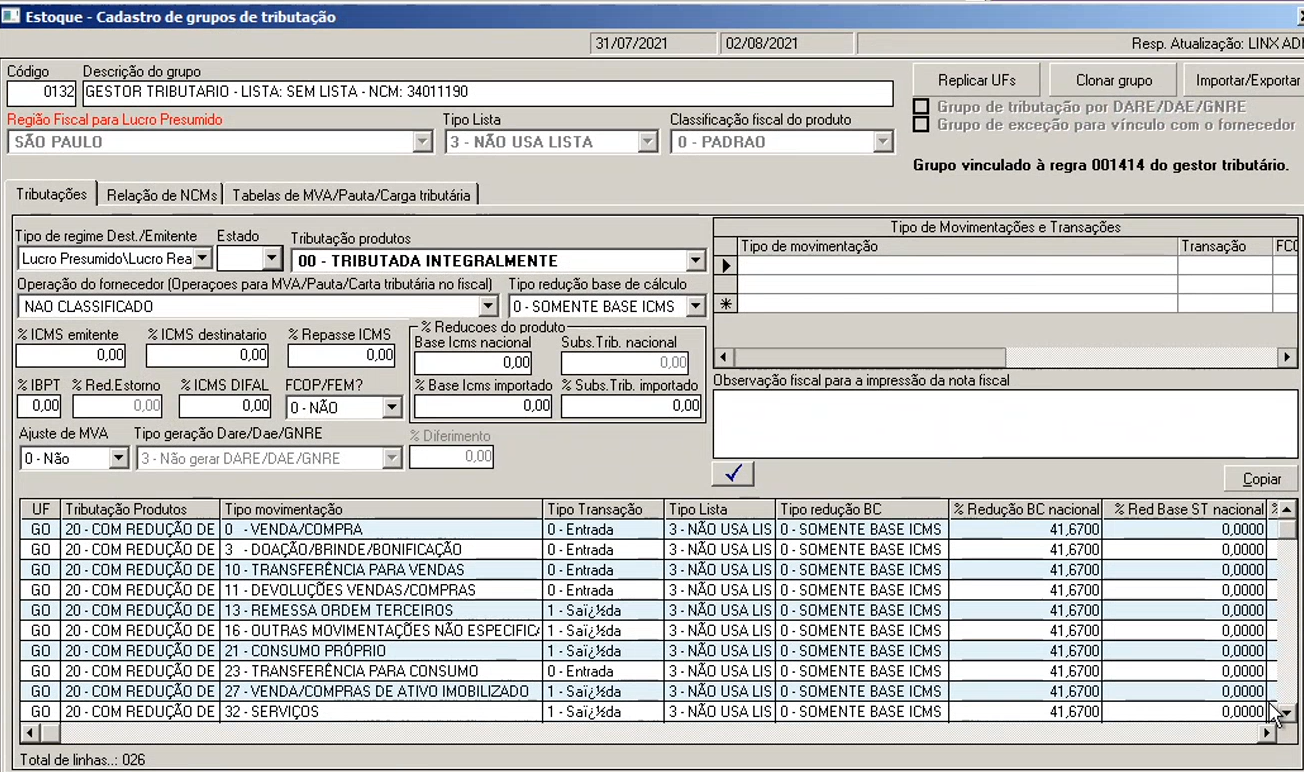Click the current row arrow in movement grid
Image resolution: width=1304 pixels, height=772 pixels.
[x=726, y=266]
